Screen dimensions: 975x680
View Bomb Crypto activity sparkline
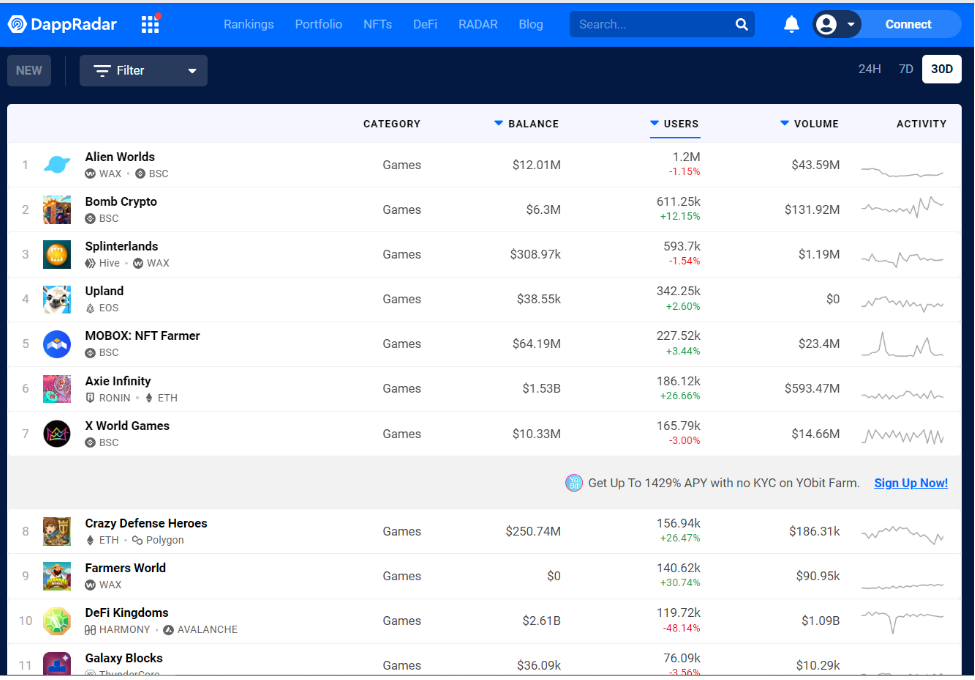[x=902, y=207]
